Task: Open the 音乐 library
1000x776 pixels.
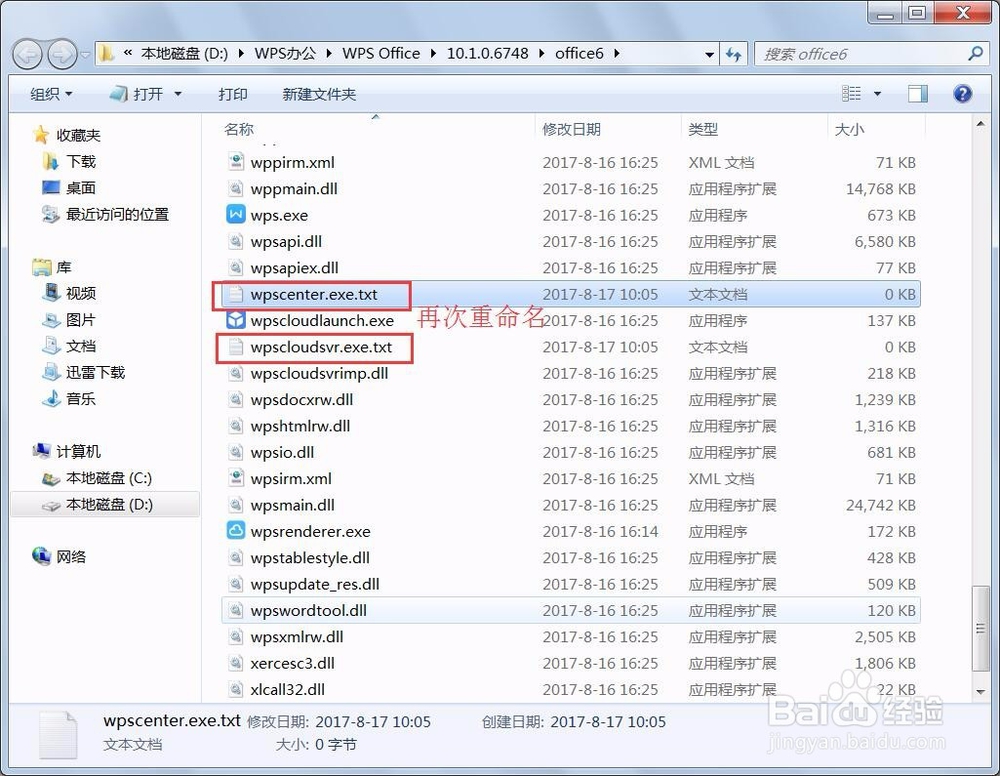Action: [70, 399]
